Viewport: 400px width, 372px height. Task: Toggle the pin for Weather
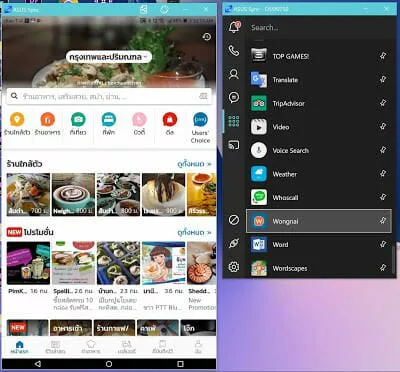coord(383,174)
